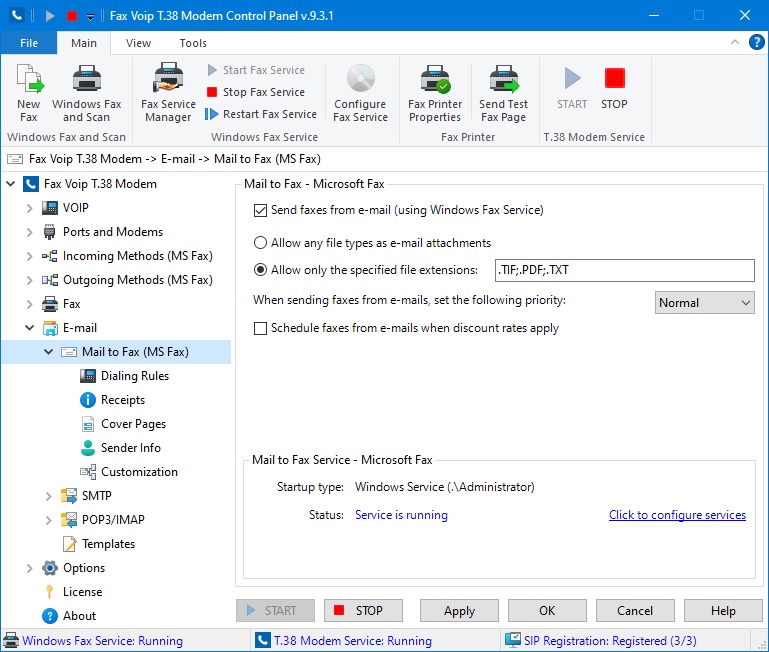Click the Apply button
769x652 pixels.
click(x=460, y=611)
